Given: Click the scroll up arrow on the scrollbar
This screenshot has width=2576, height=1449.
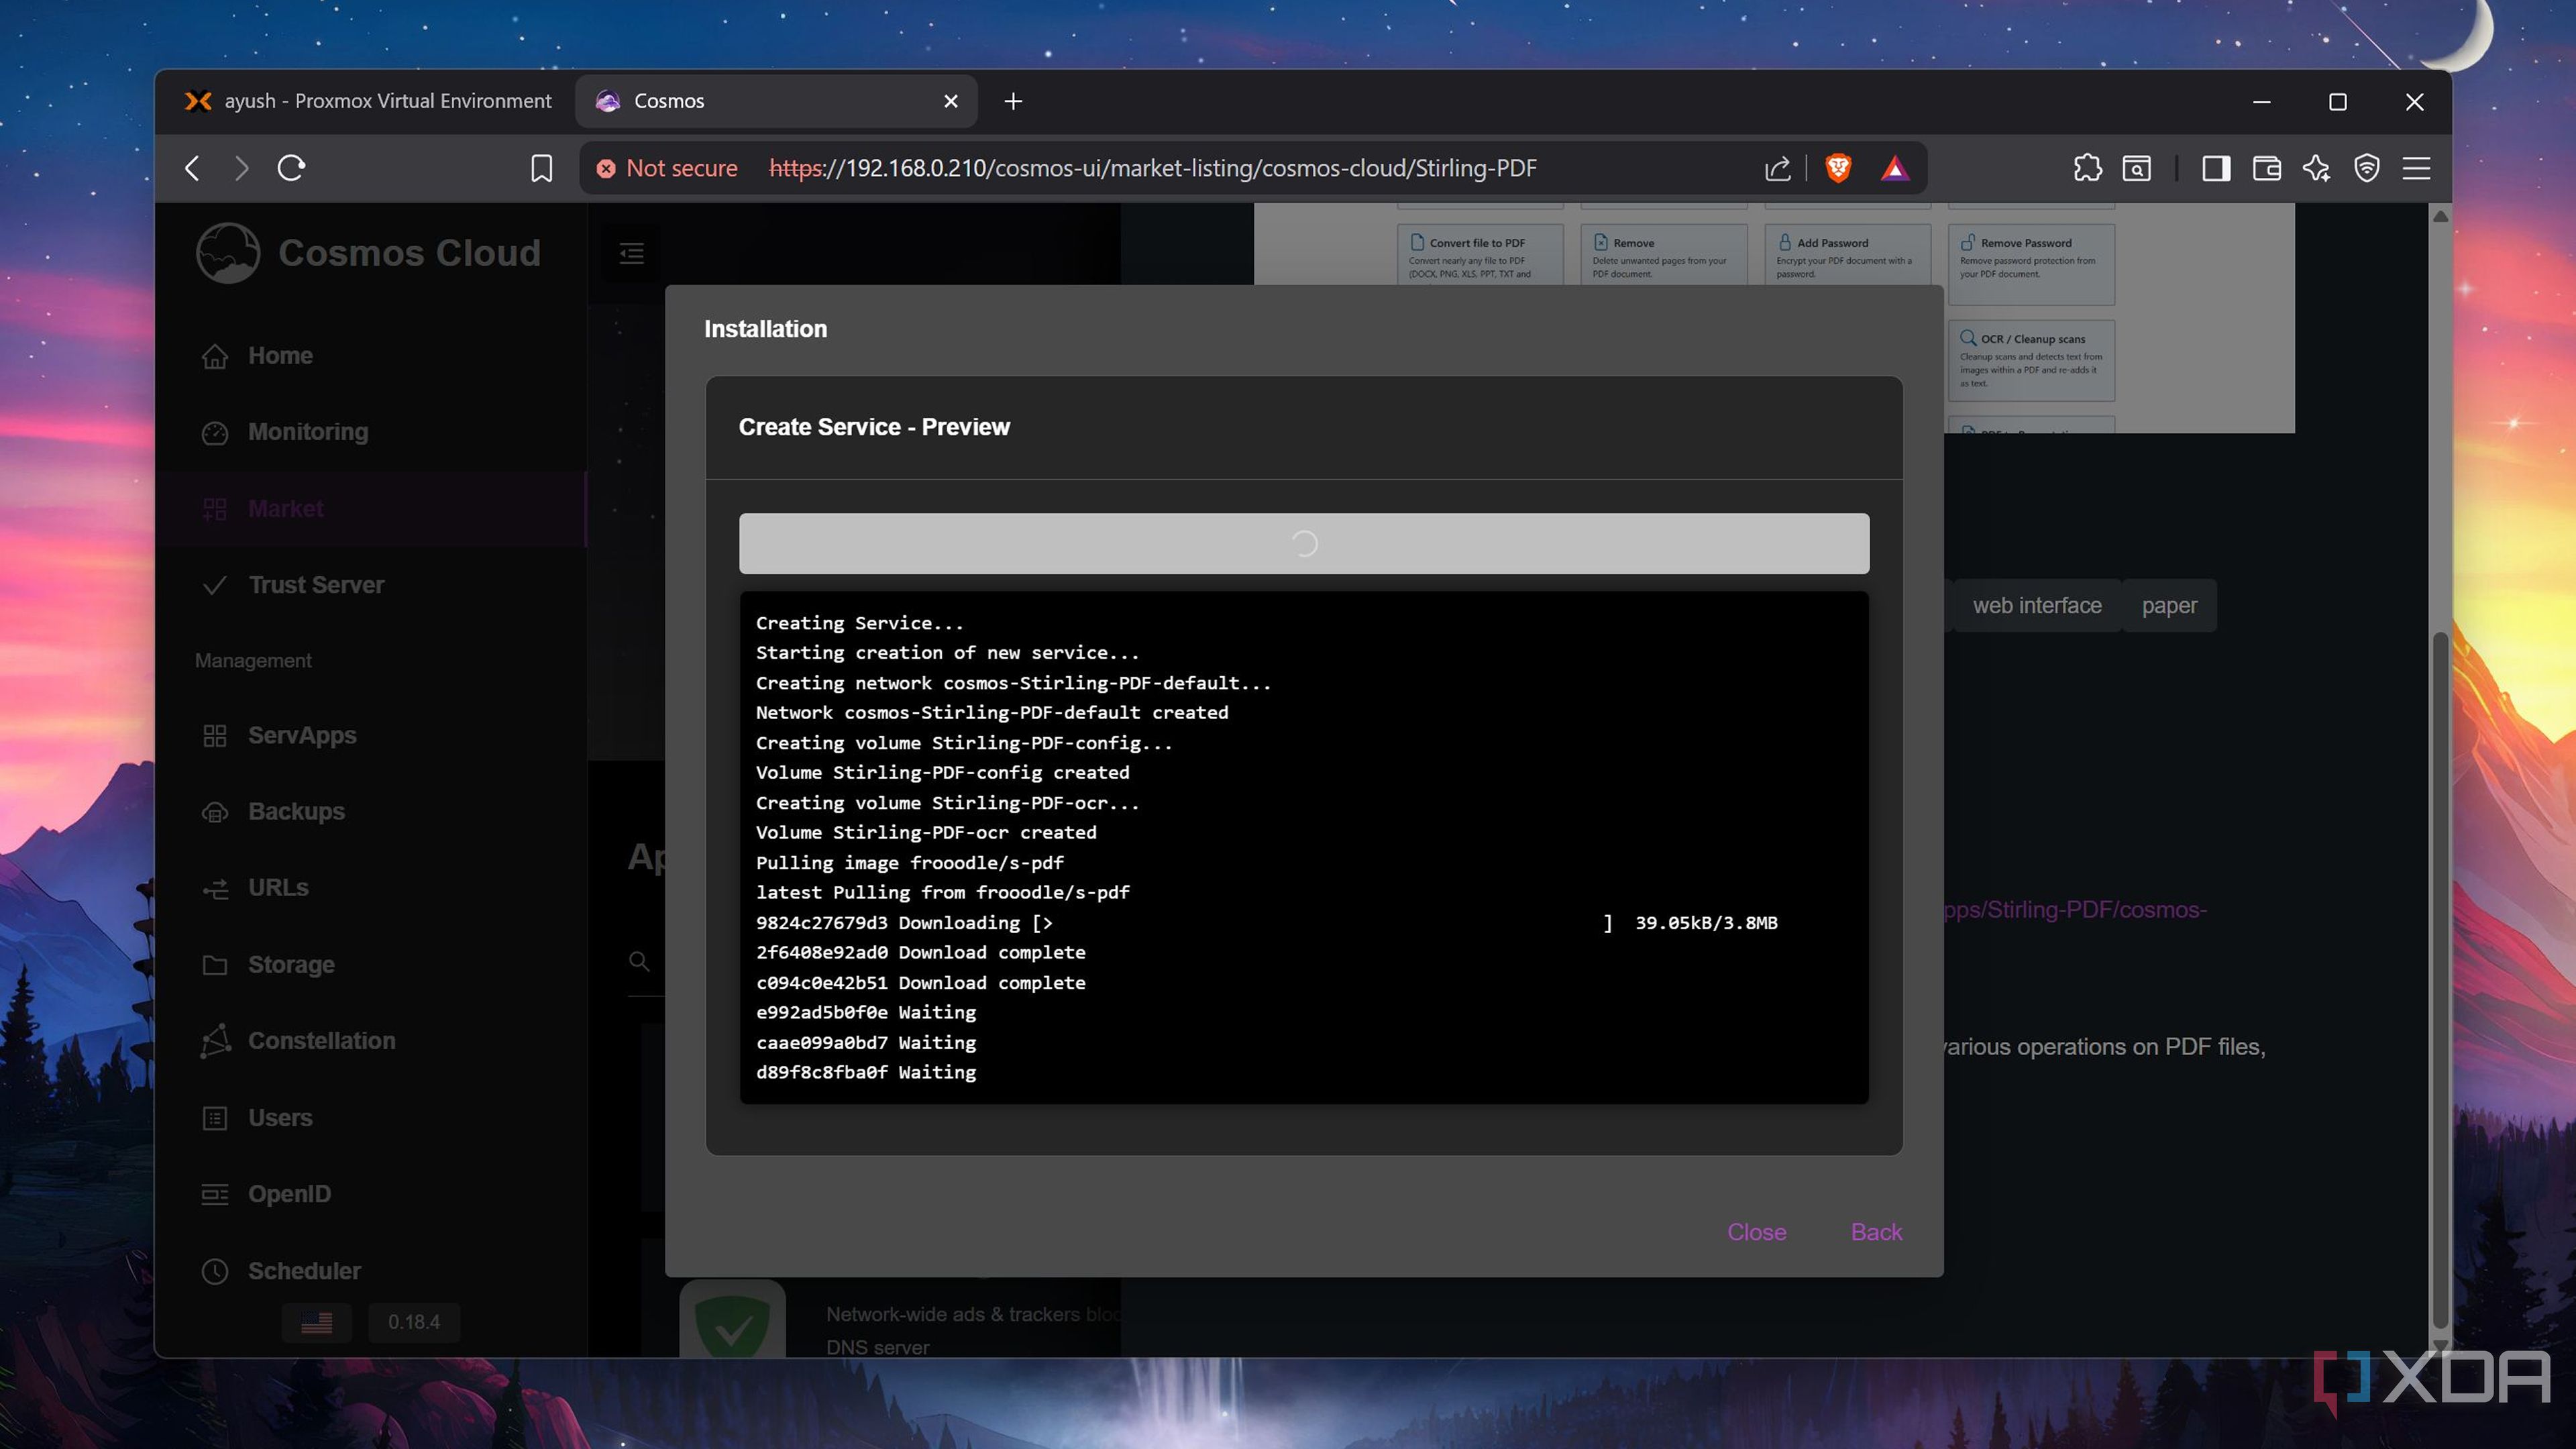Looking at the screenshot, I should tap(2440, 216).
